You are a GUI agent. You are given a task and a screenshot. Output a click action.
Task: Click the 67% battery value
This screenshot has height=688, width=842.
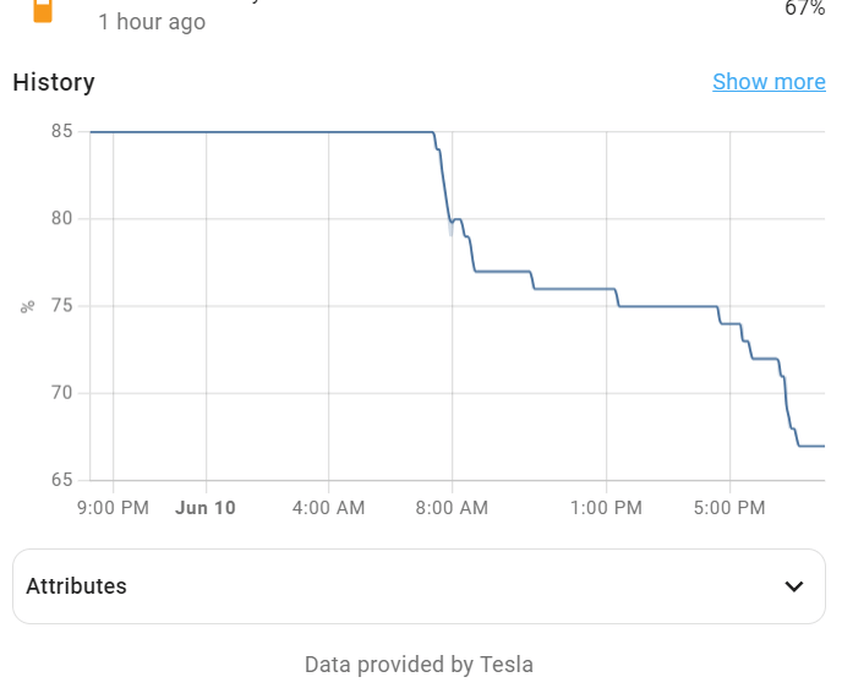pyautogui.click(x=804, y=8)
